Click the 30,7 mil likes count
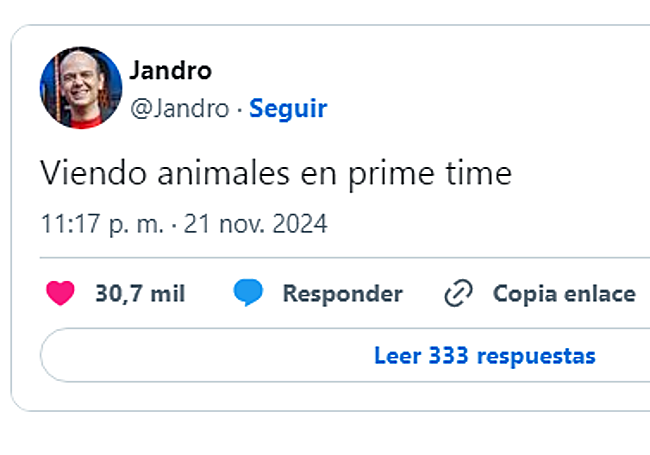Screen dimensions: 650x455 point(140,294)
